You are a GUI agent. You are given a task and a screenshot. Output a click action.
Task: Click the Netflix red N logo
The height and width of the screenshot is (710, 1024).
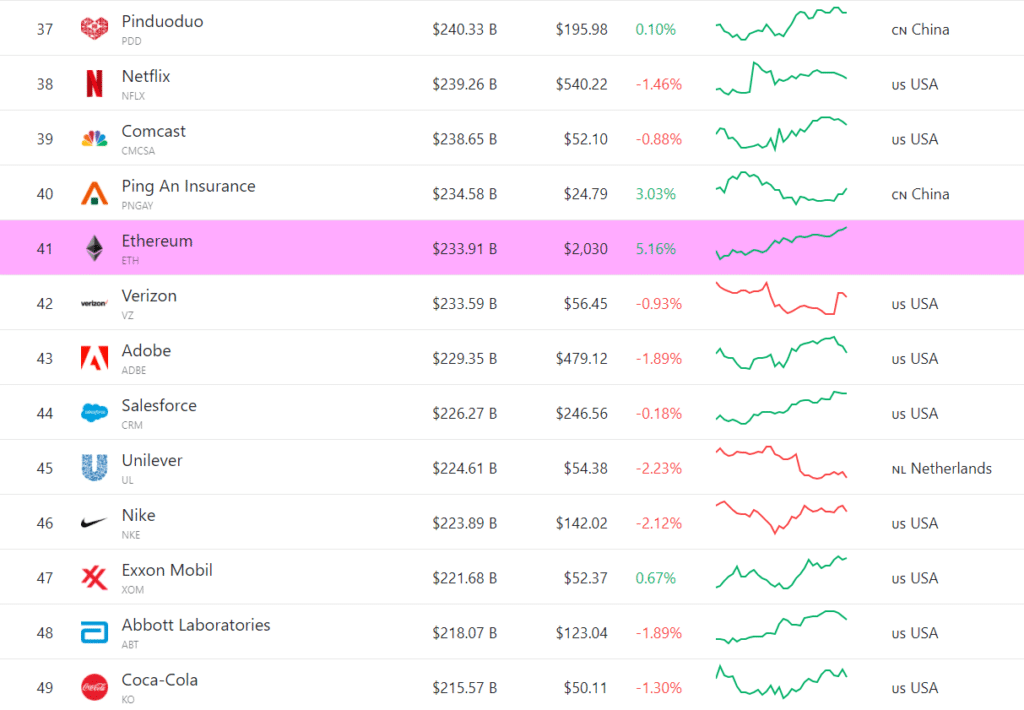click(95, 84)
